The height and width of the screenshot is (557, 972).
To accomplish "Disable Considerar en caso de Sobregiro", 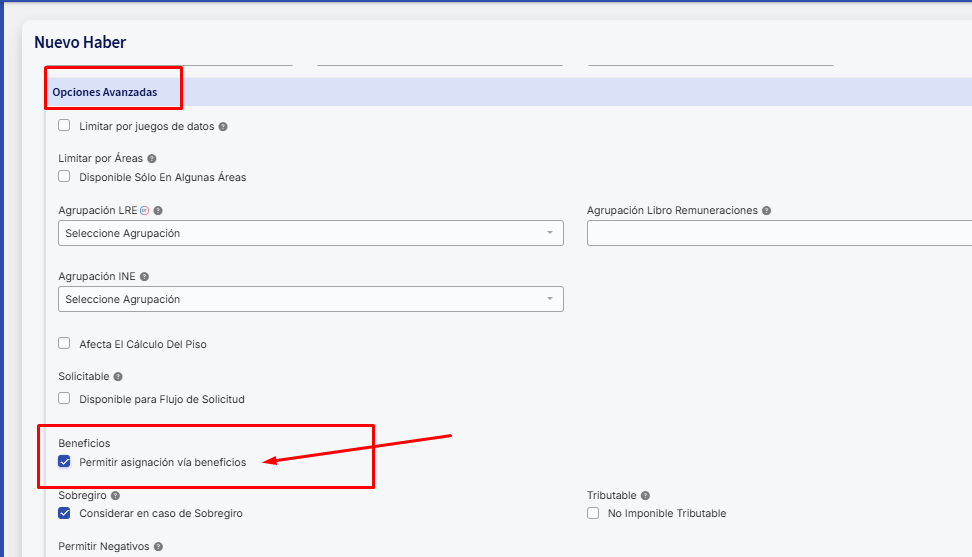I will tap(64, 513).
